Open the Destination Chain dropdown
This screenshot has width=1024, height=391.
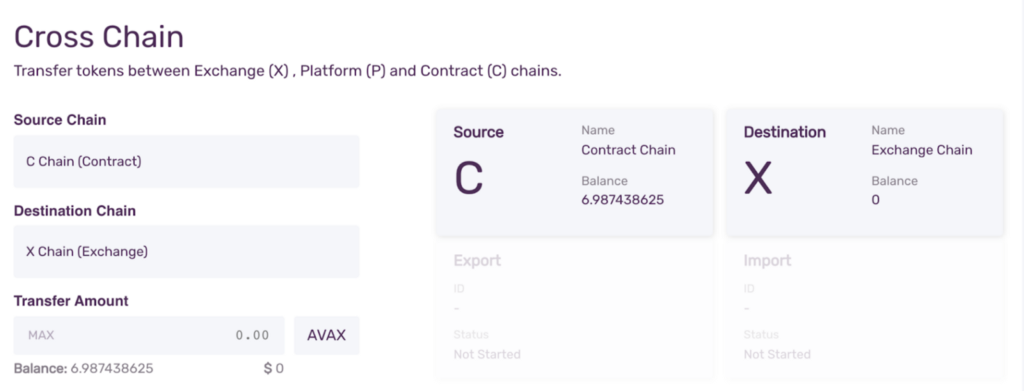186,251
